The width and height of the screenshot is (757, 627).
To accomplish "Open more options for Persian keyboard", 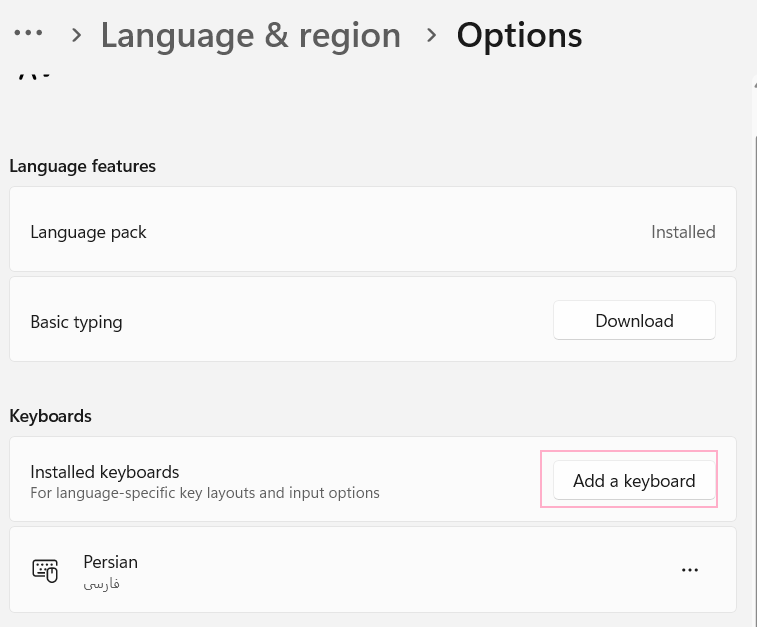I will 690,570.
